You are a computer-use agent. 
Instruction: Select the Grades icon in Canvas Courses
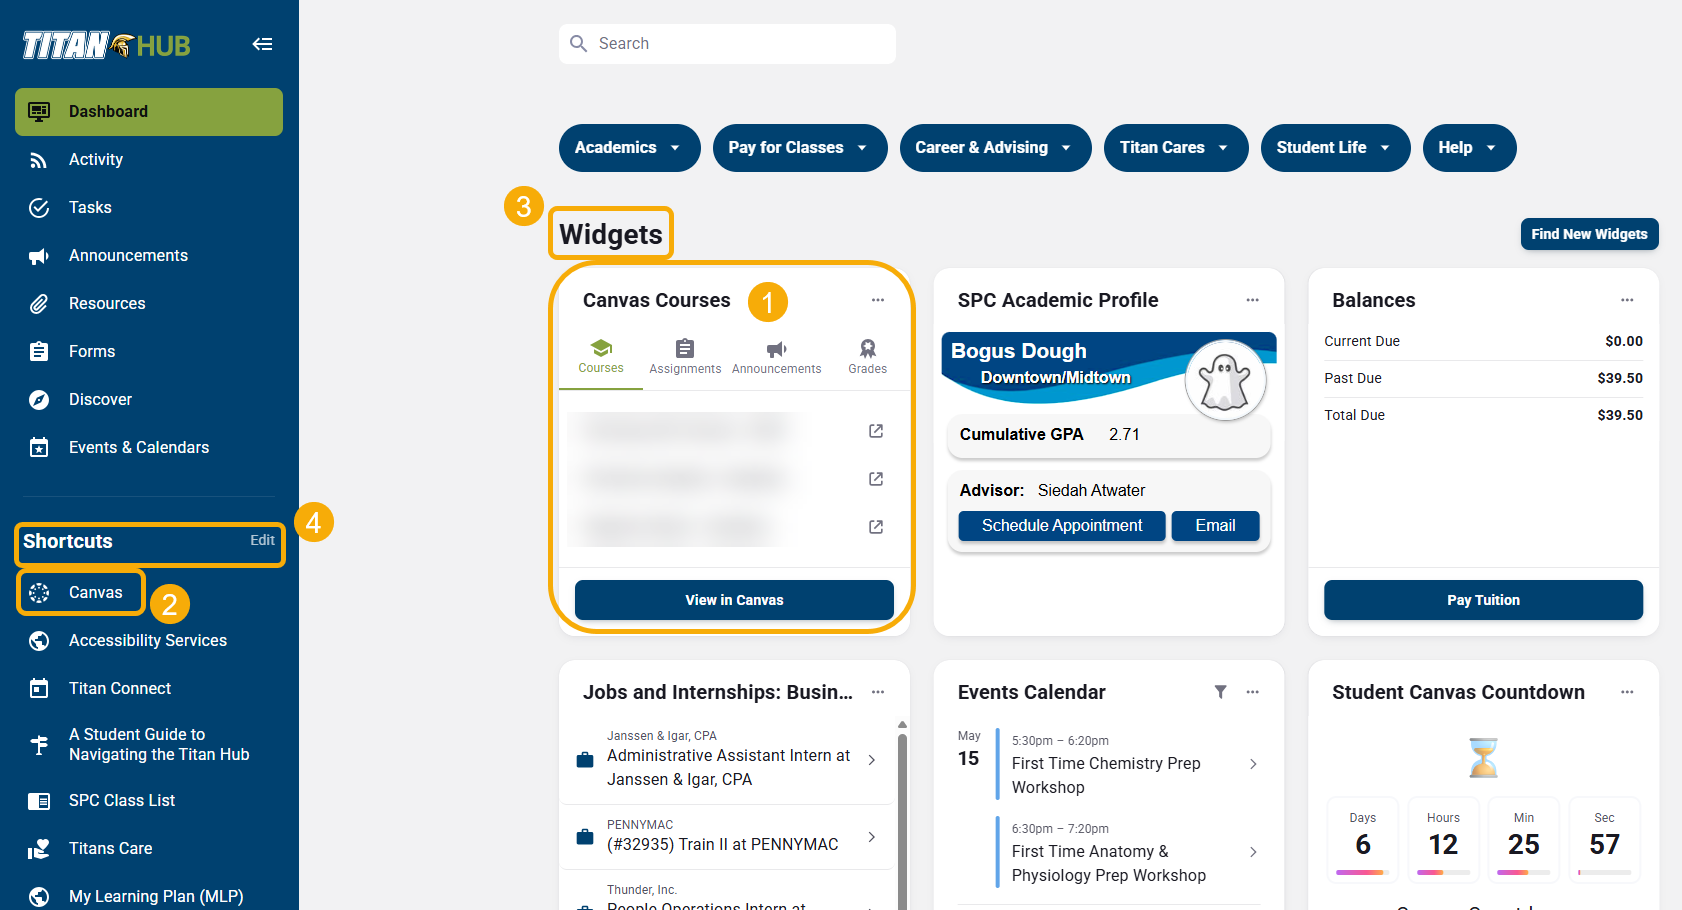867,348
